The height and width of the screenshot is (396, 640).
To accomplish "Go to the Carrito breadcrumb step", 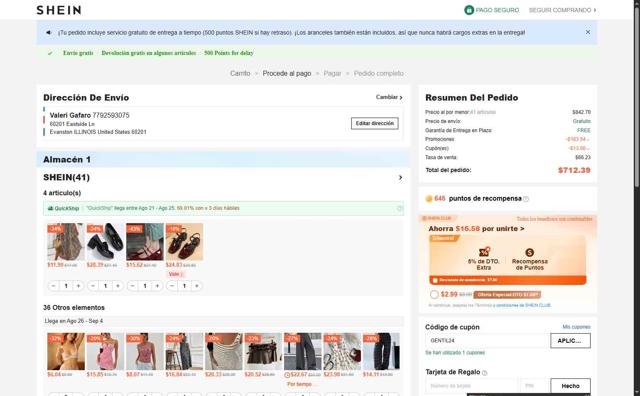I will [240, 73].
